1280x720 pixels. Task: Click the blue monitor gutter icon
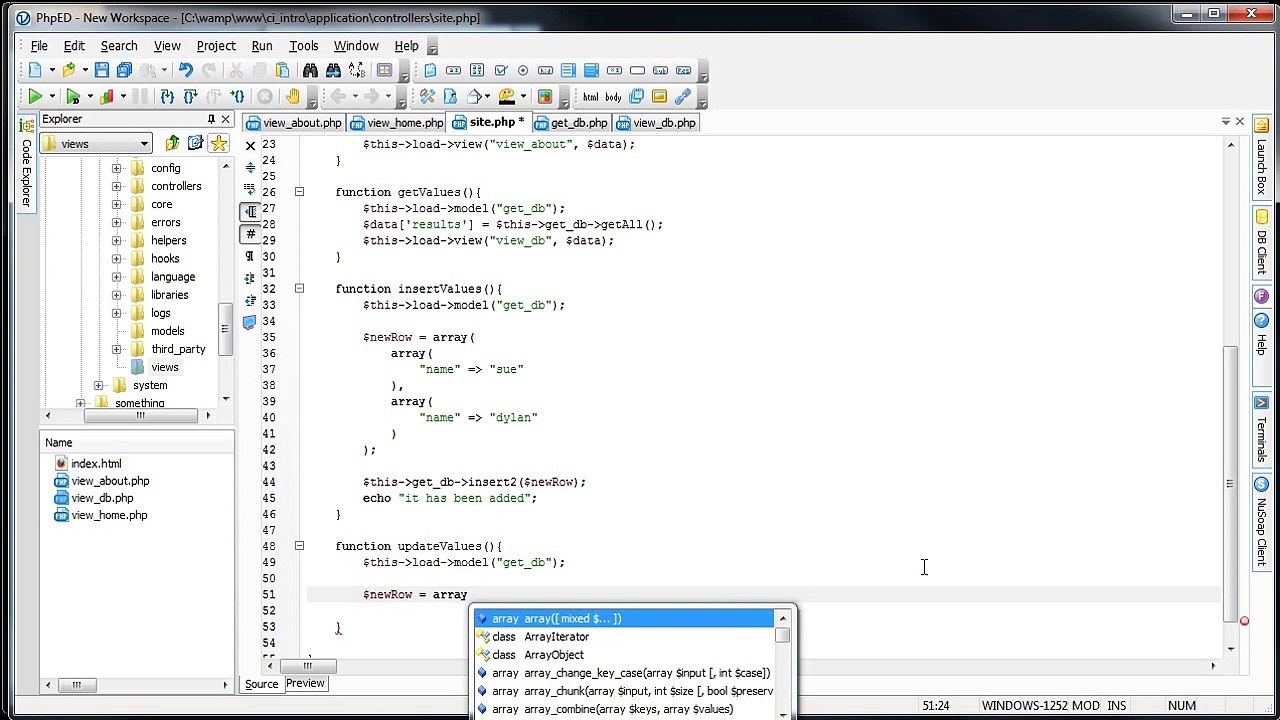[250, 322]
